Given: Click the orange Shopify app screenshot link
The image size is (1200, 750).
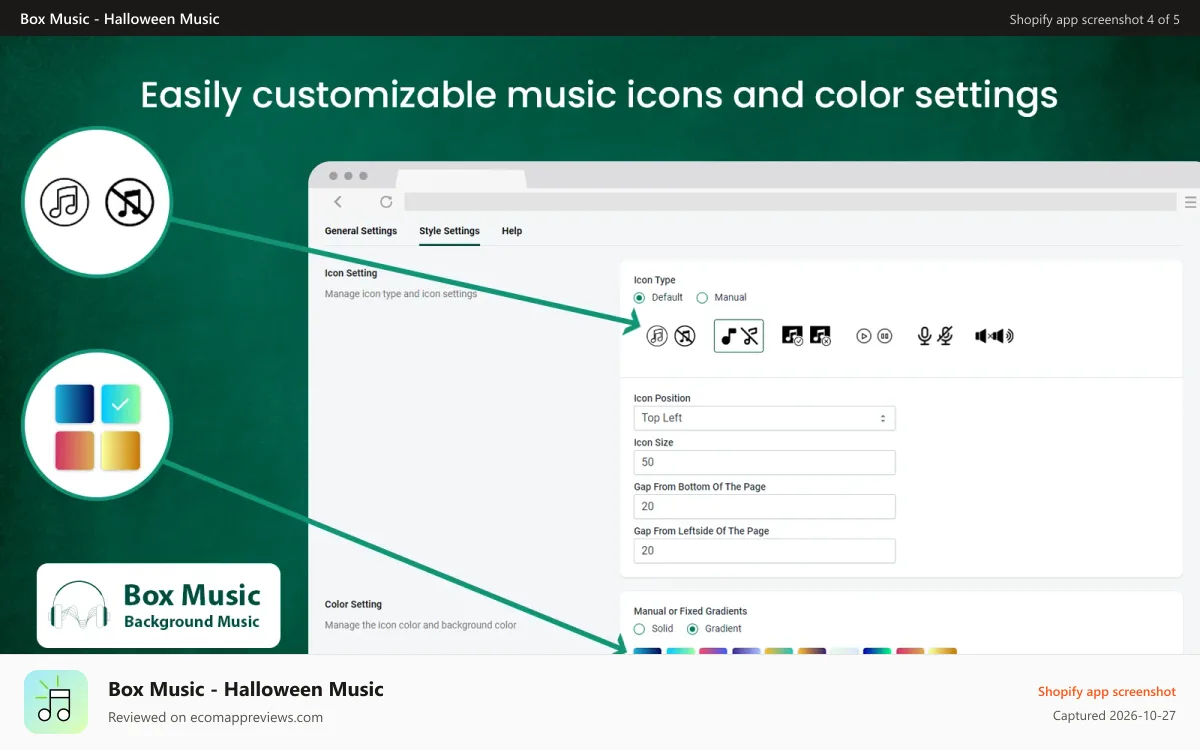Looking at the screenshot, I should (1107, 692).
